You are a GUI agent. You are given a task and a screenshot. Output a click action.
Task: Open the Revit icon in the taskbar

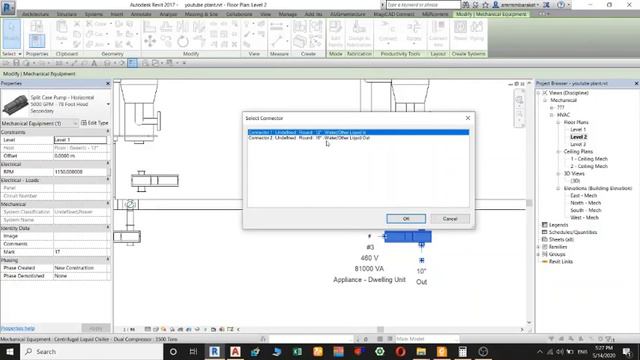214,351
